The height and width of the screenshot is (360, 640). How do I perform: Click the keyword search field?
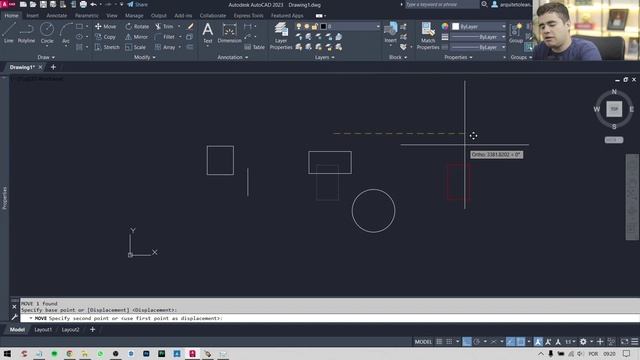pyautogui.click(x=442, y=4)
